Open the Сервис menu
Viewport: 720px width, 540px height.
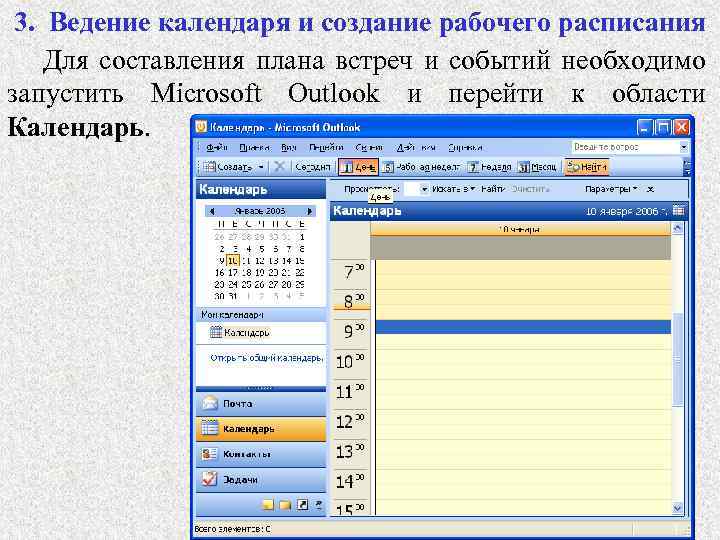[369, 147]
